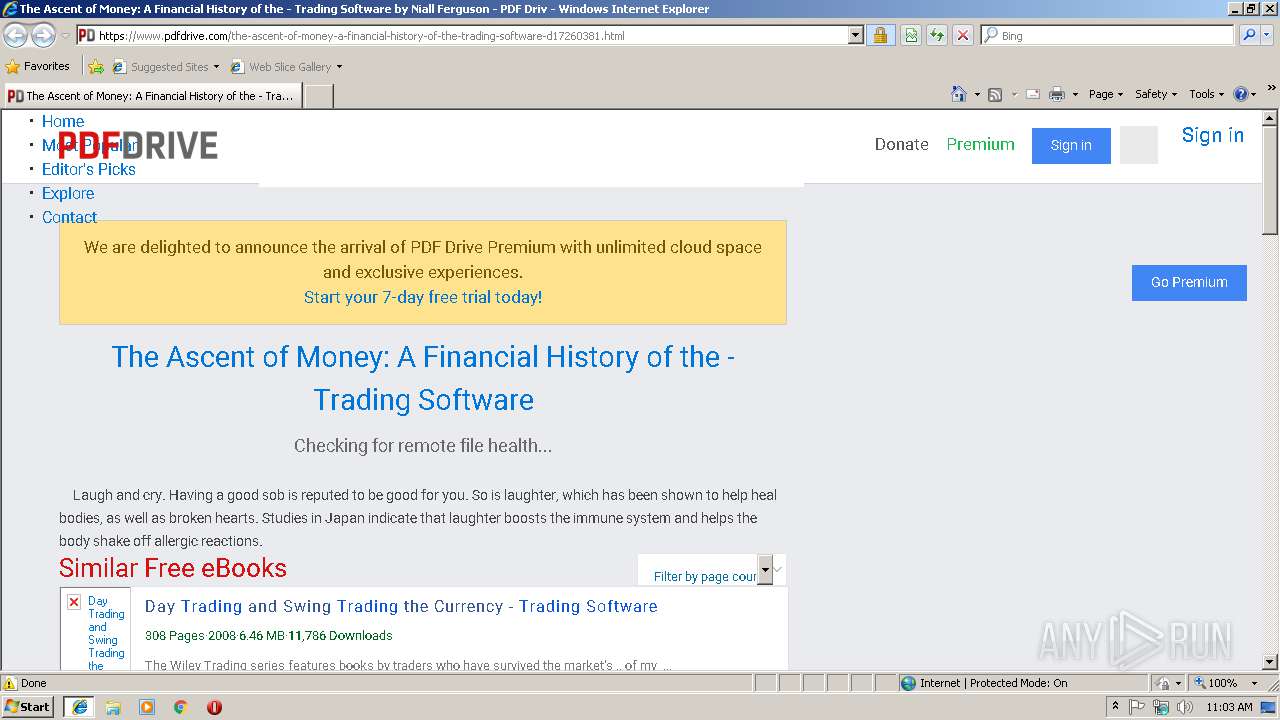Open the recent pages dropdown arrow
This screenshot has width=1280, height=720.
66,35
